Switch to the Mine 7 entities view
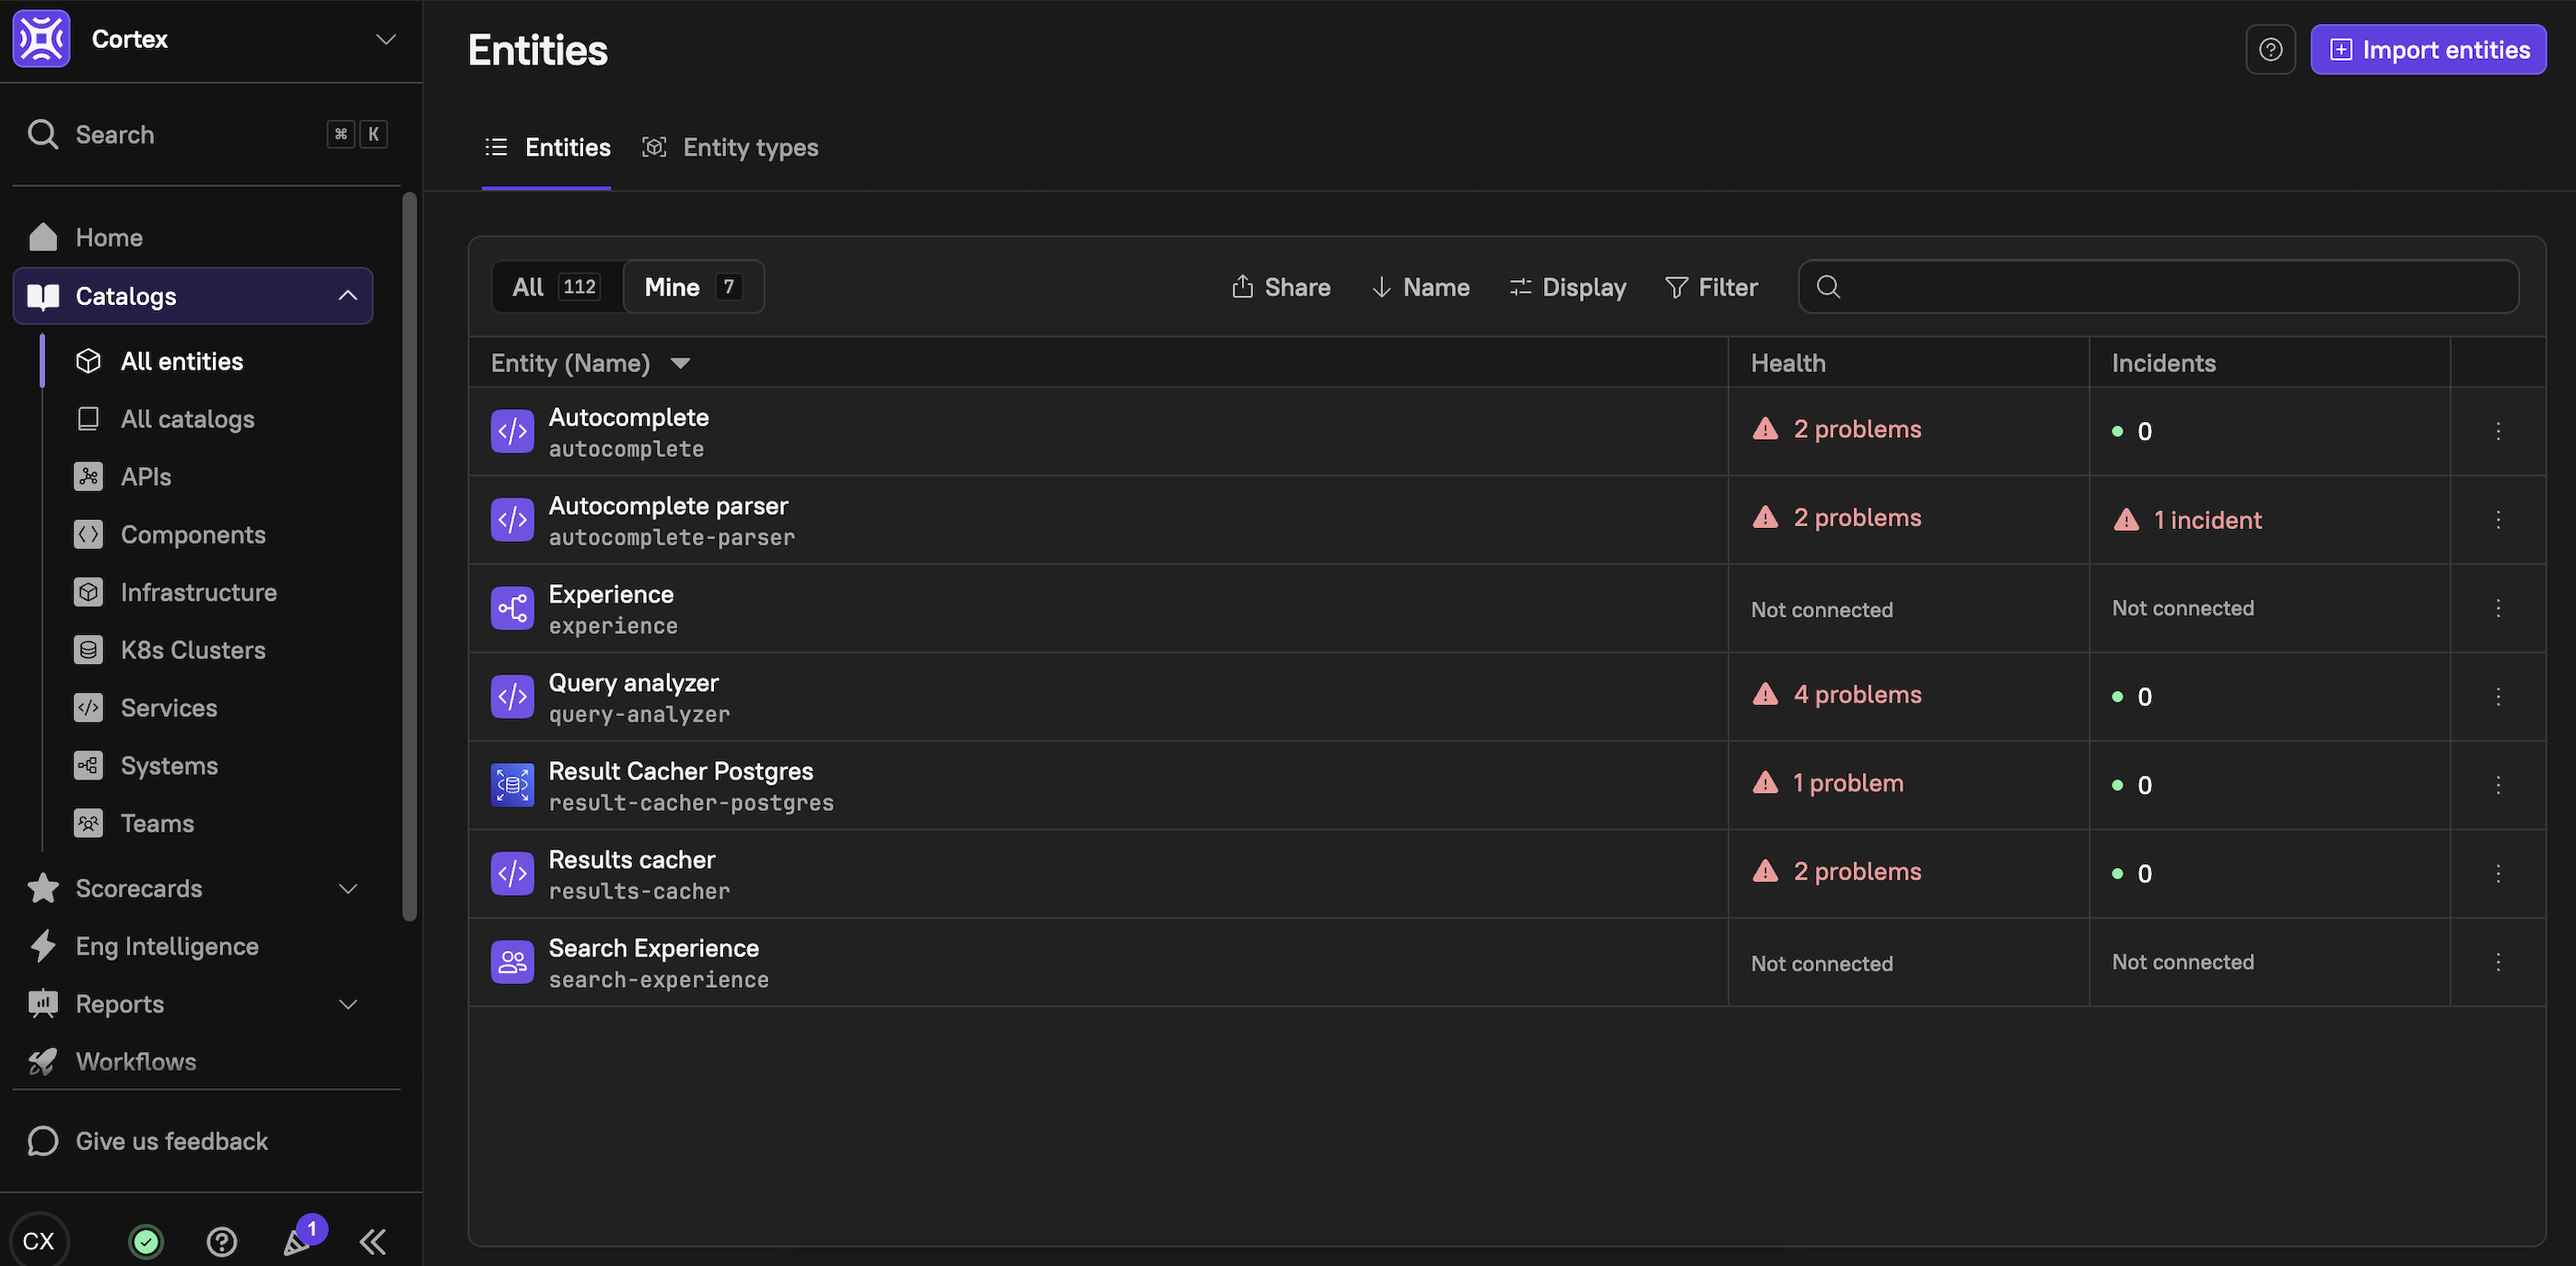This screenshot has width=2576, height=1266. point(692,287)
